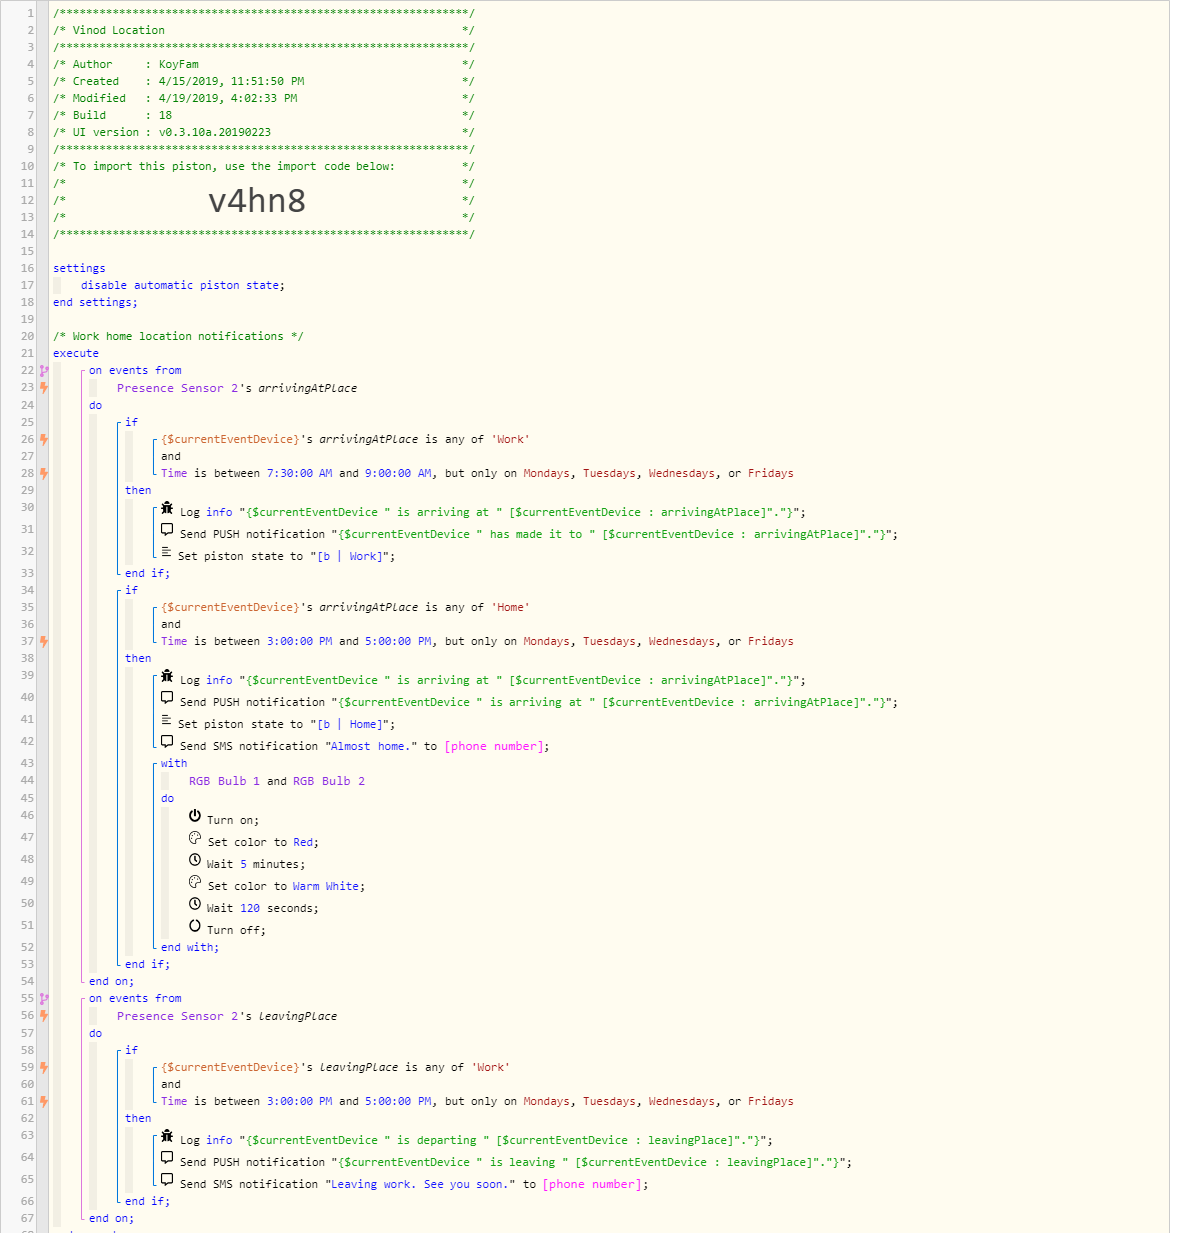Screen dimensions: 1178x1233
Task: Click the 'on events from' header on line 22
Action: point(135,370)
